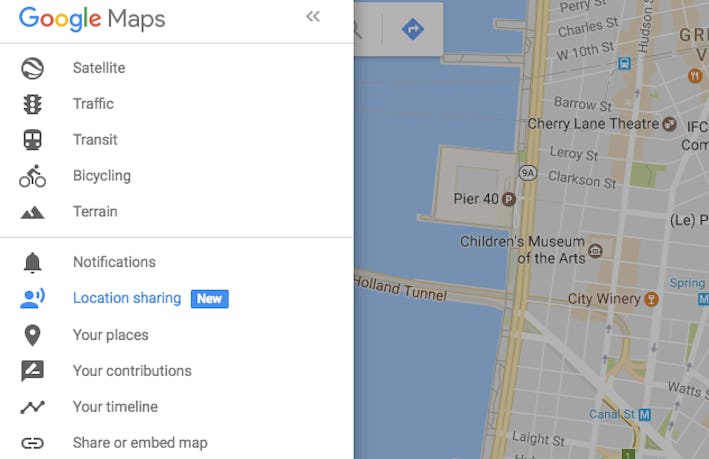Click the blue New badge

[209, 298]
